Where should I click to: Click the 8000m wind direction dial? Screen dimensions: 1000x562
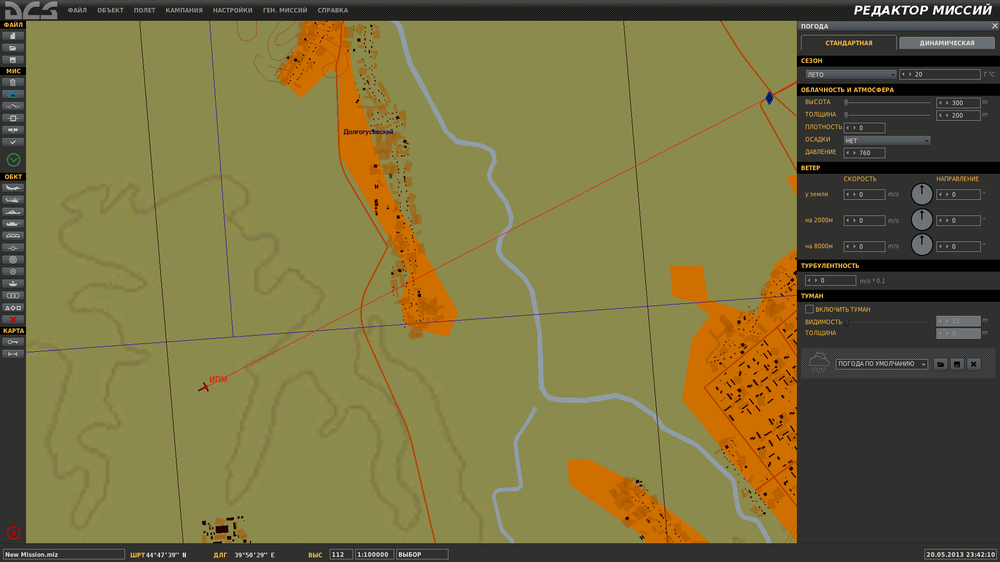click(x=922, y=244)
